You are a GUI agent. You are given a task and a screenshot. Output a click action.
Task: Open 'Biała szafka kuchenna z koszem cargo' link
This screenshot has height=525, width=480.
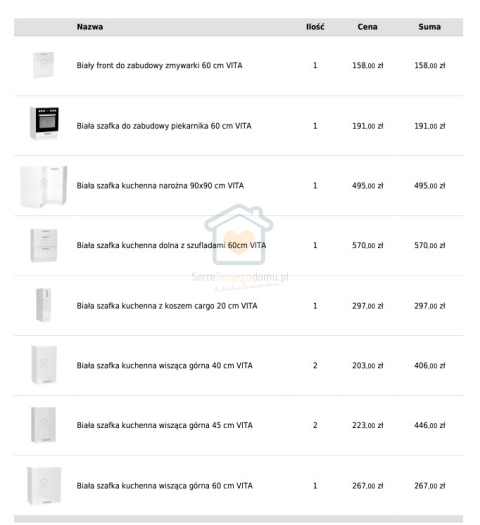click(x=167, y=306)
